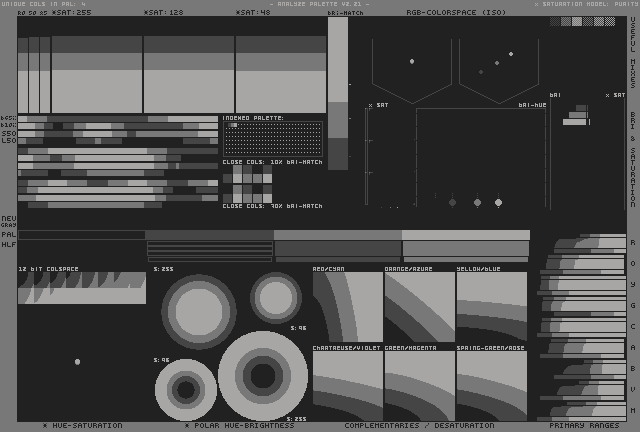Screen dimensions: 640x432
Task: Click the 'R' primary range row letter
Action: click(x=633, y=243)
